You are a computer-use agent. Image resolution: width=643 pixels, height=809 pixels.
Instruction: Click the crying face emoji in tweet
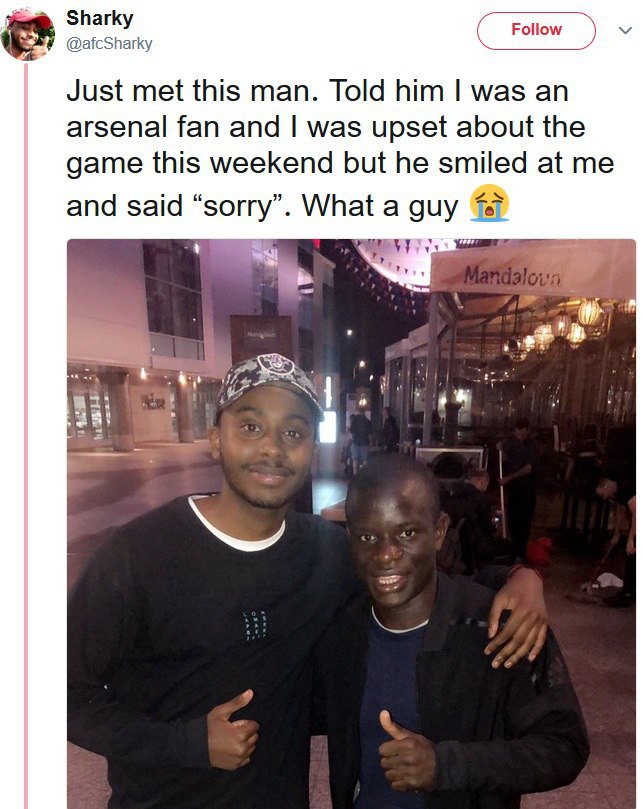(489, 203)
